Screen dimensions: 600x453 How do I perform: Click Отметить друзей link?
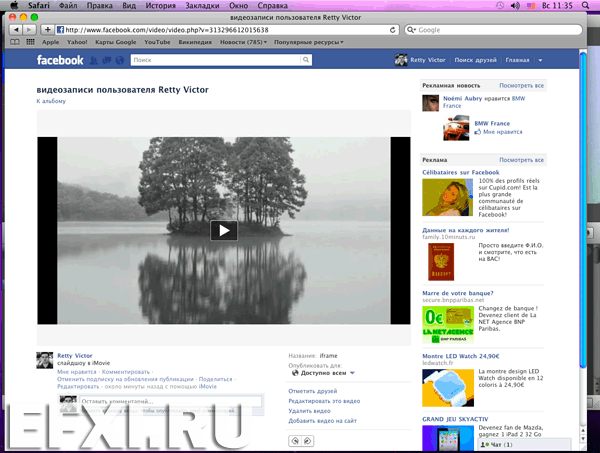313,391
